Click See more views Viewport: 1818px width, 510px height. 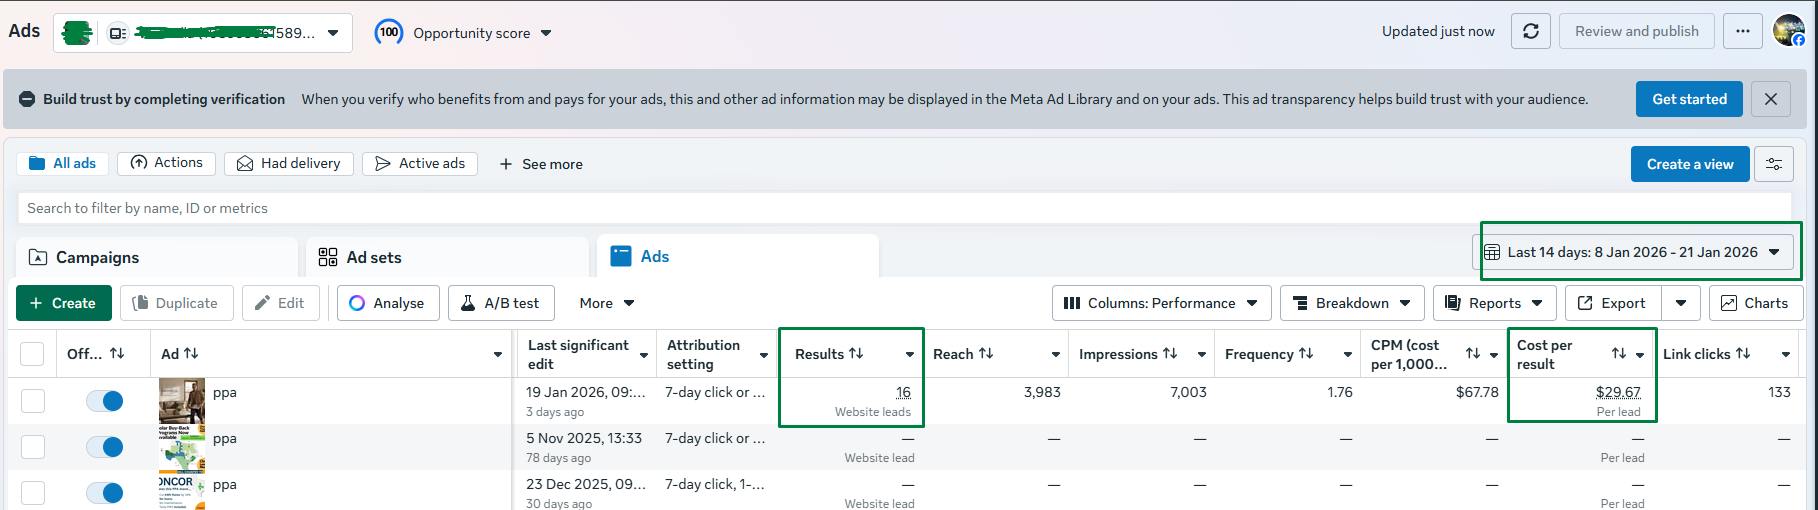(541, 164)
